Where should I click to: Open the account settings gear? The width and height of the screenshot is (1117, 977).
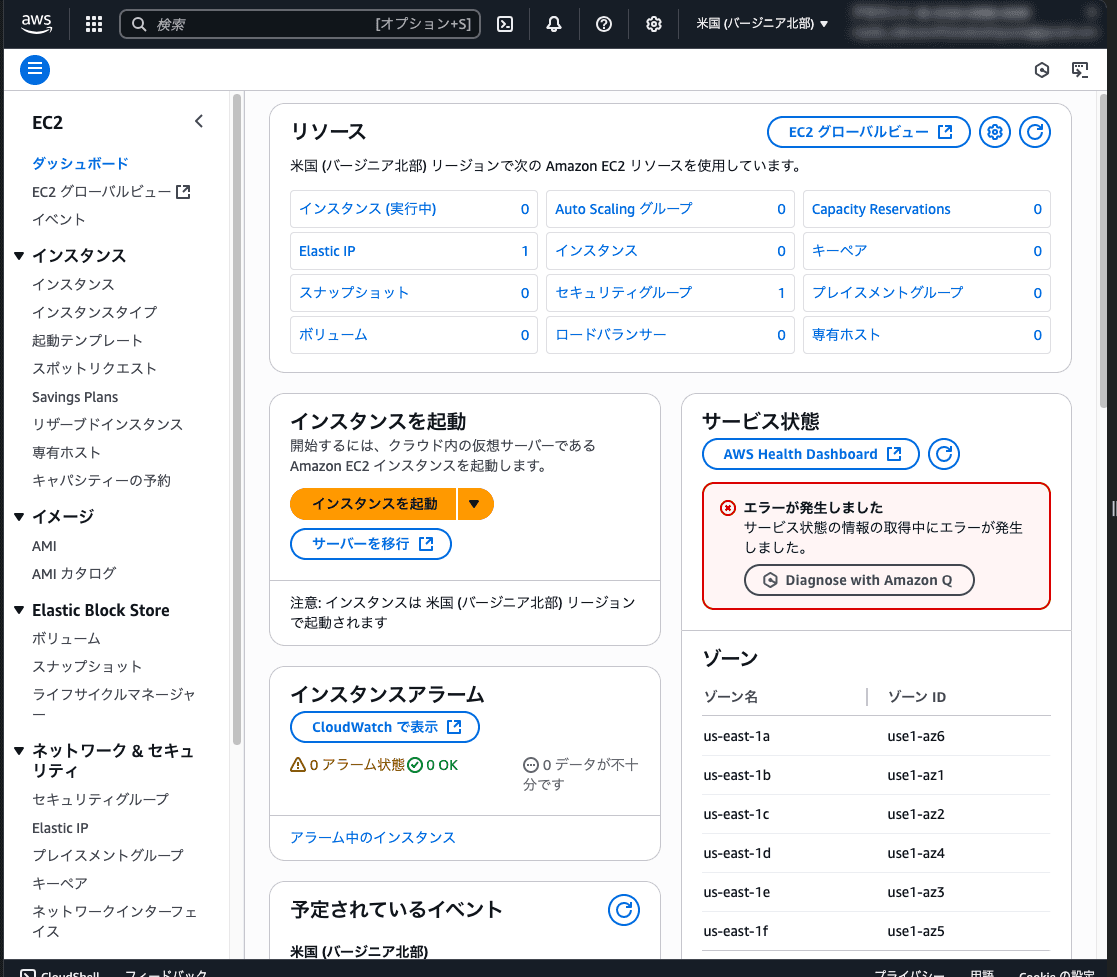tap(653, 24)
